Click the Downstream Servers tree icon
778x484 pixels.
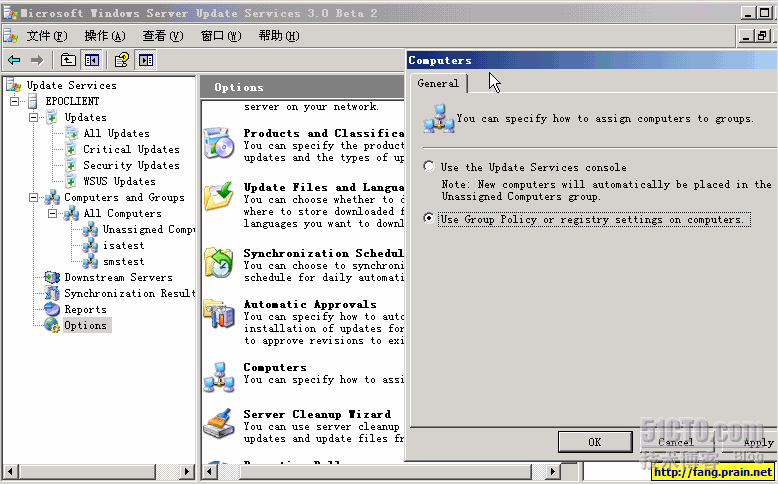[52, 277]
